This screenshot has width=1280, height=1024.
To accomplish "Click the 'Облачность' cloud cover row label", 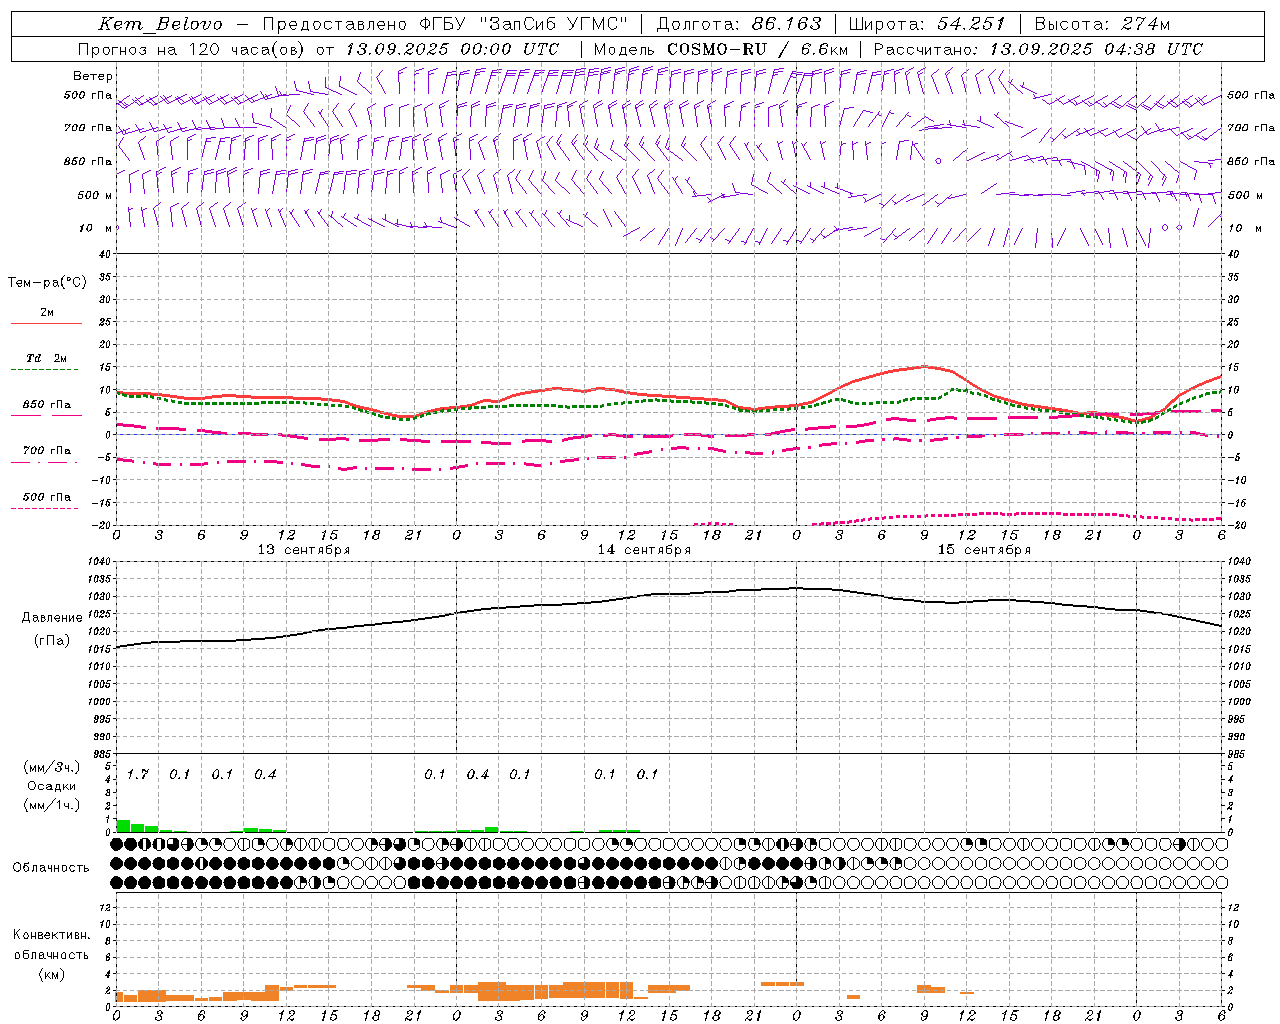I will click(x=51, y=867).
